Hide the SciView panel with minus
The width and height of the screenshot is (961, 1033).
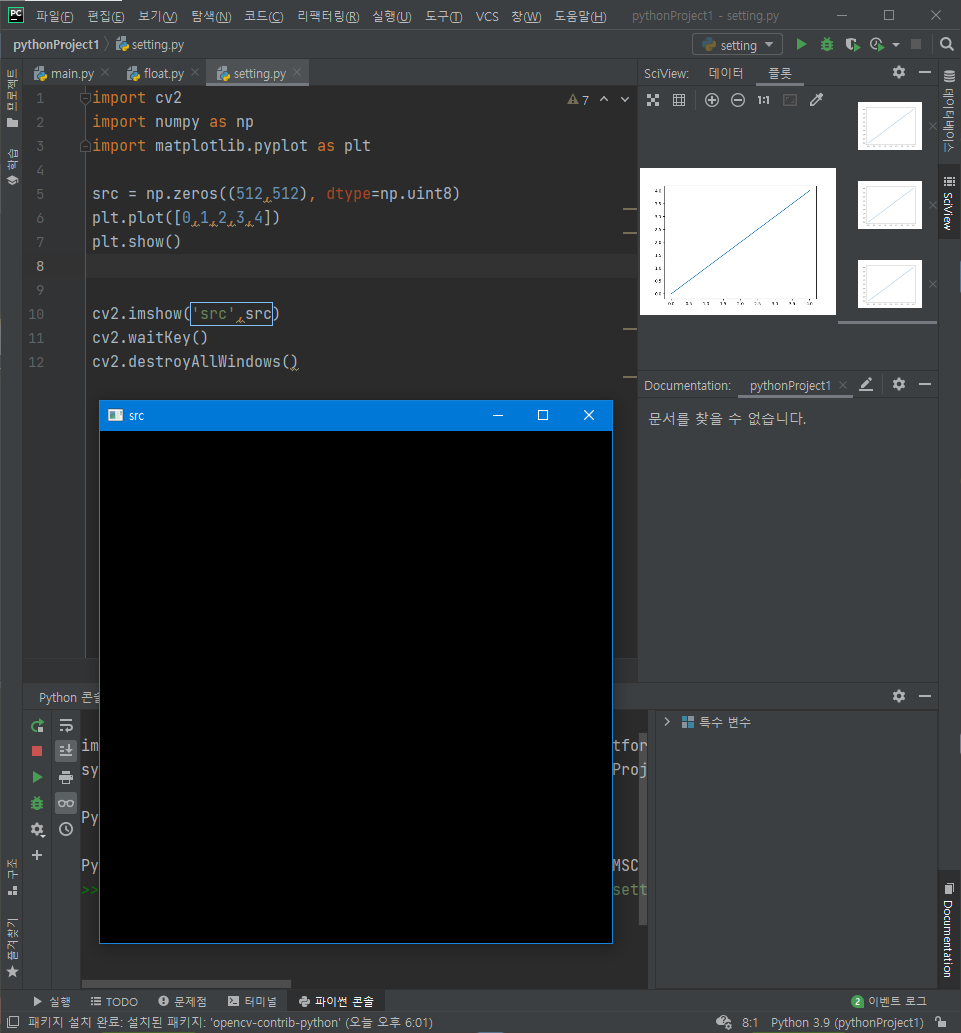pos(925,72)
